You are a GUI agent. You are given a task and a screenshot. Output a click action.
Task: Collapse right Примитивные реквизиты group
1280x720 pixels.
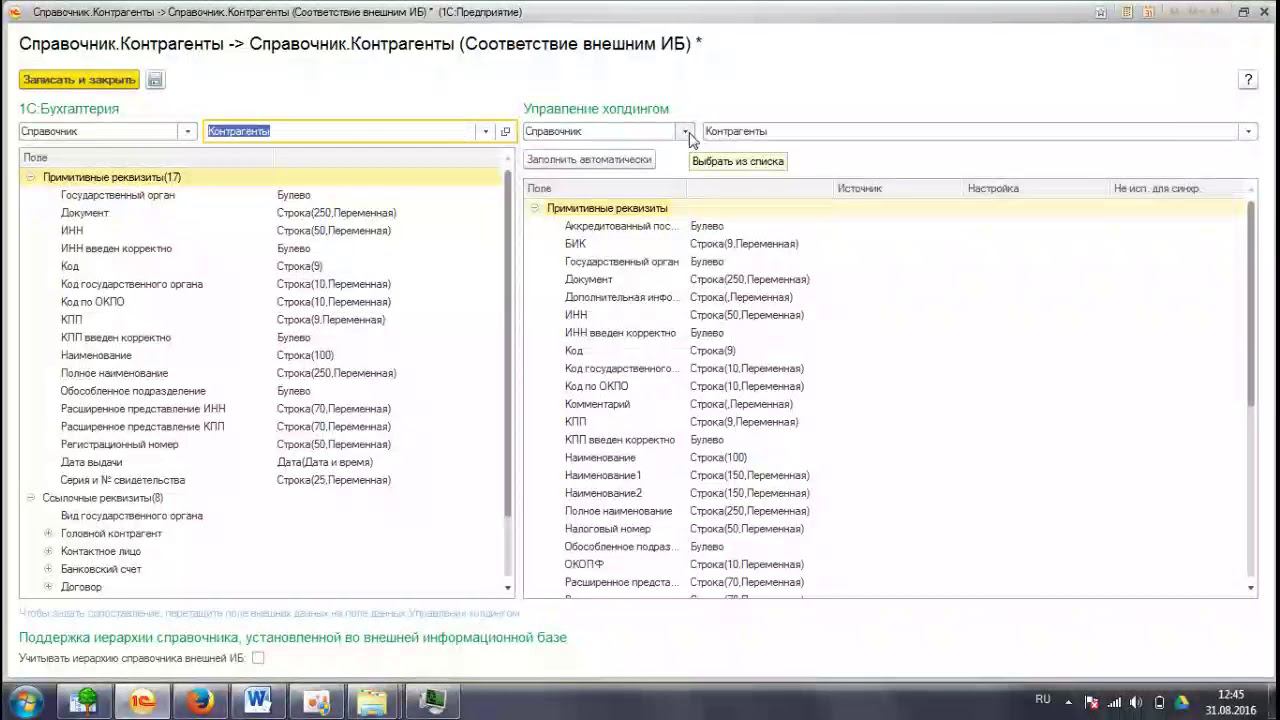pos(535,208)
